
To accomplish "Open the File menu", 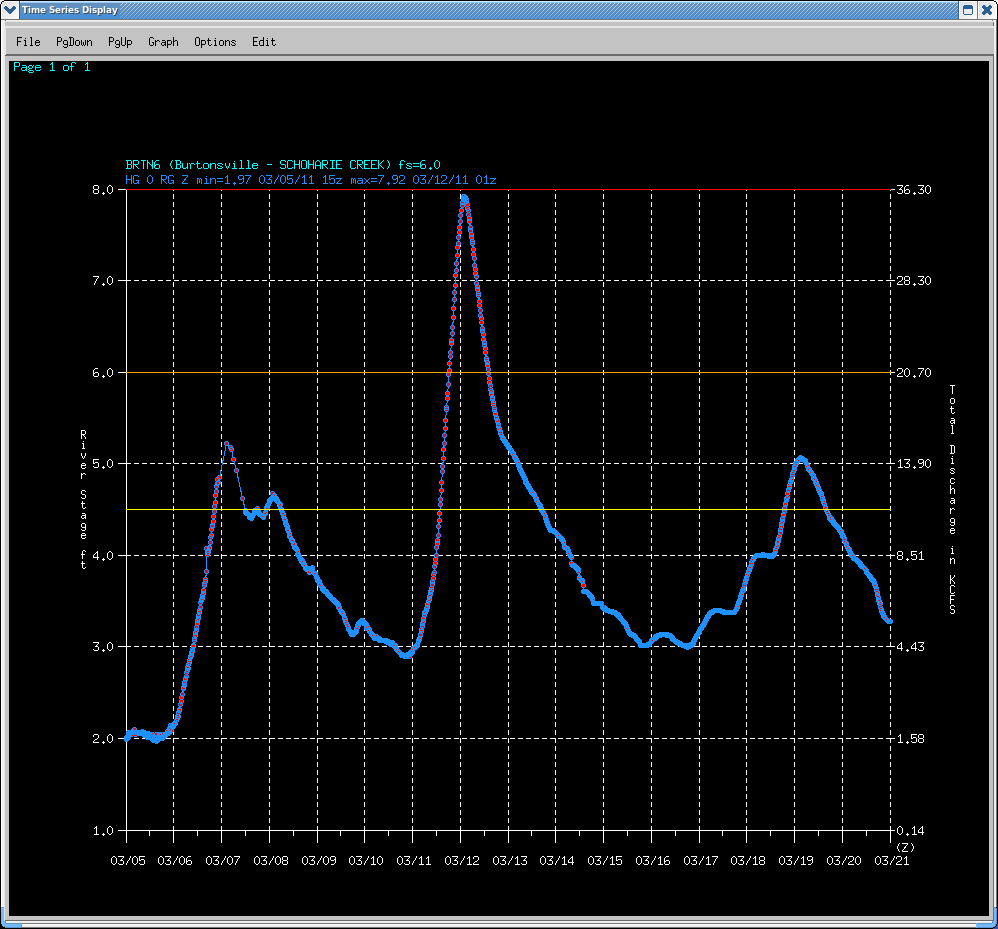I will tap(28, 42).
